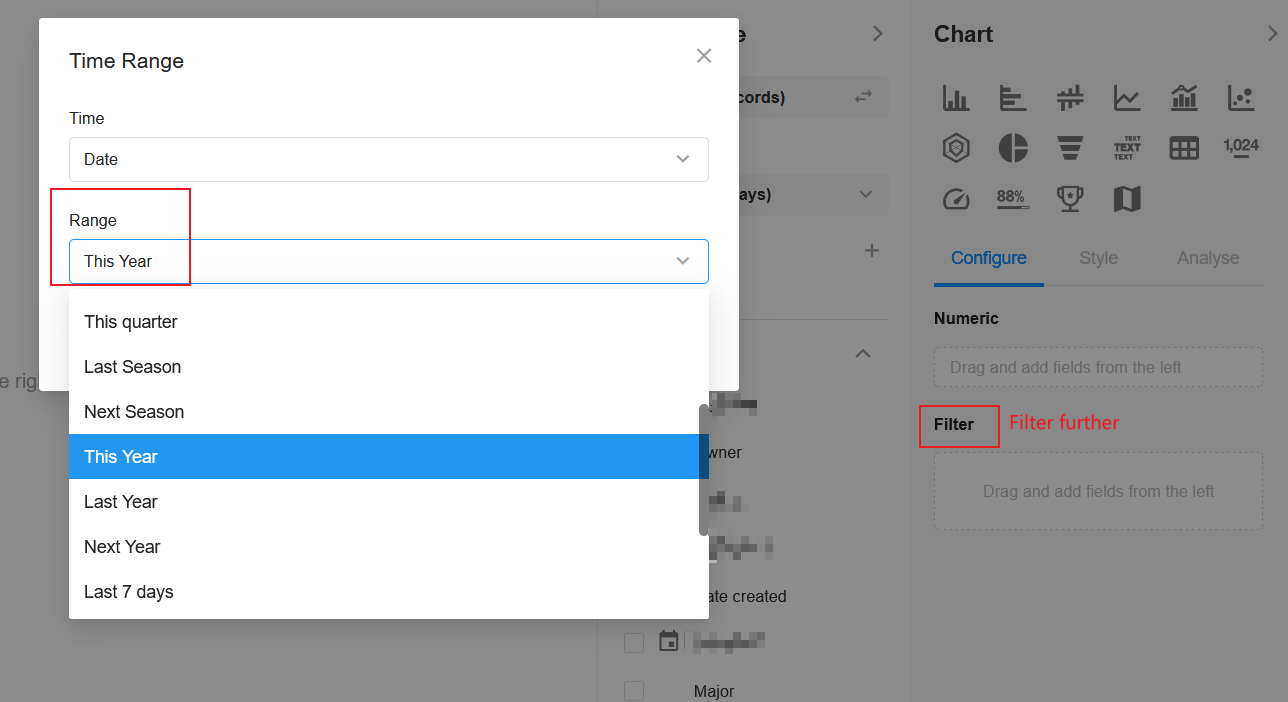
Task: Check the box next to the calendar field
Action: [x=634, y=642]
